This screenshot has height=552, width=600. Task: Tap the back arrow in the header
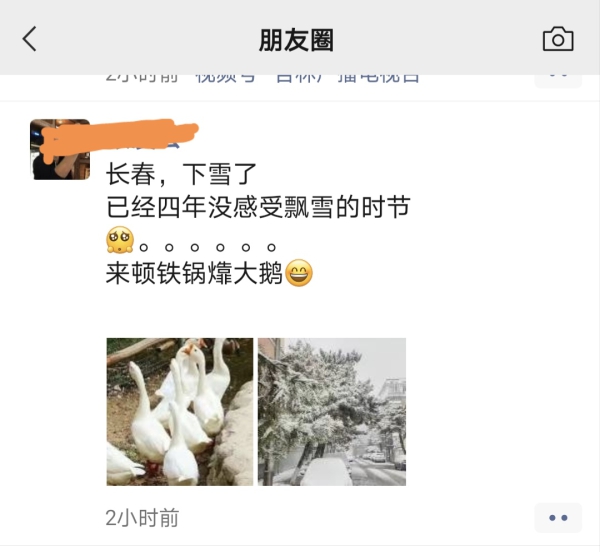pyautogui.click(x=29, y=39)
